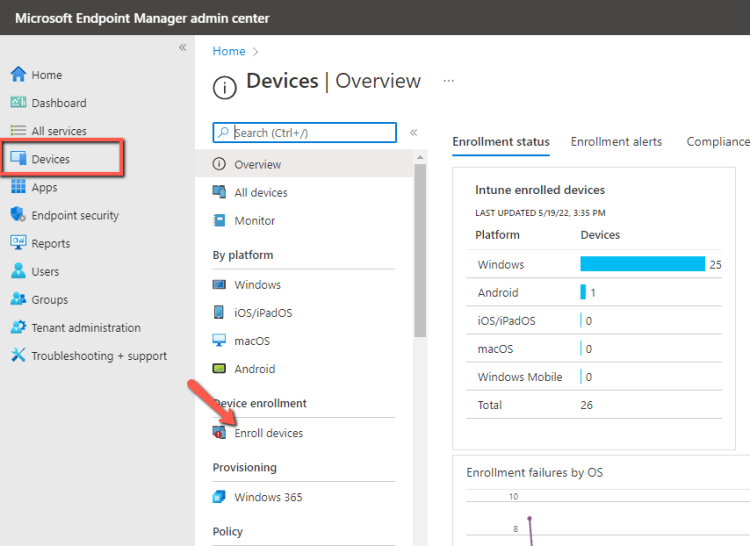This screenshot has width=750, height=546.
Task: Click the Windows count 25
Action: pyautogui.click(x=716, y=264)
